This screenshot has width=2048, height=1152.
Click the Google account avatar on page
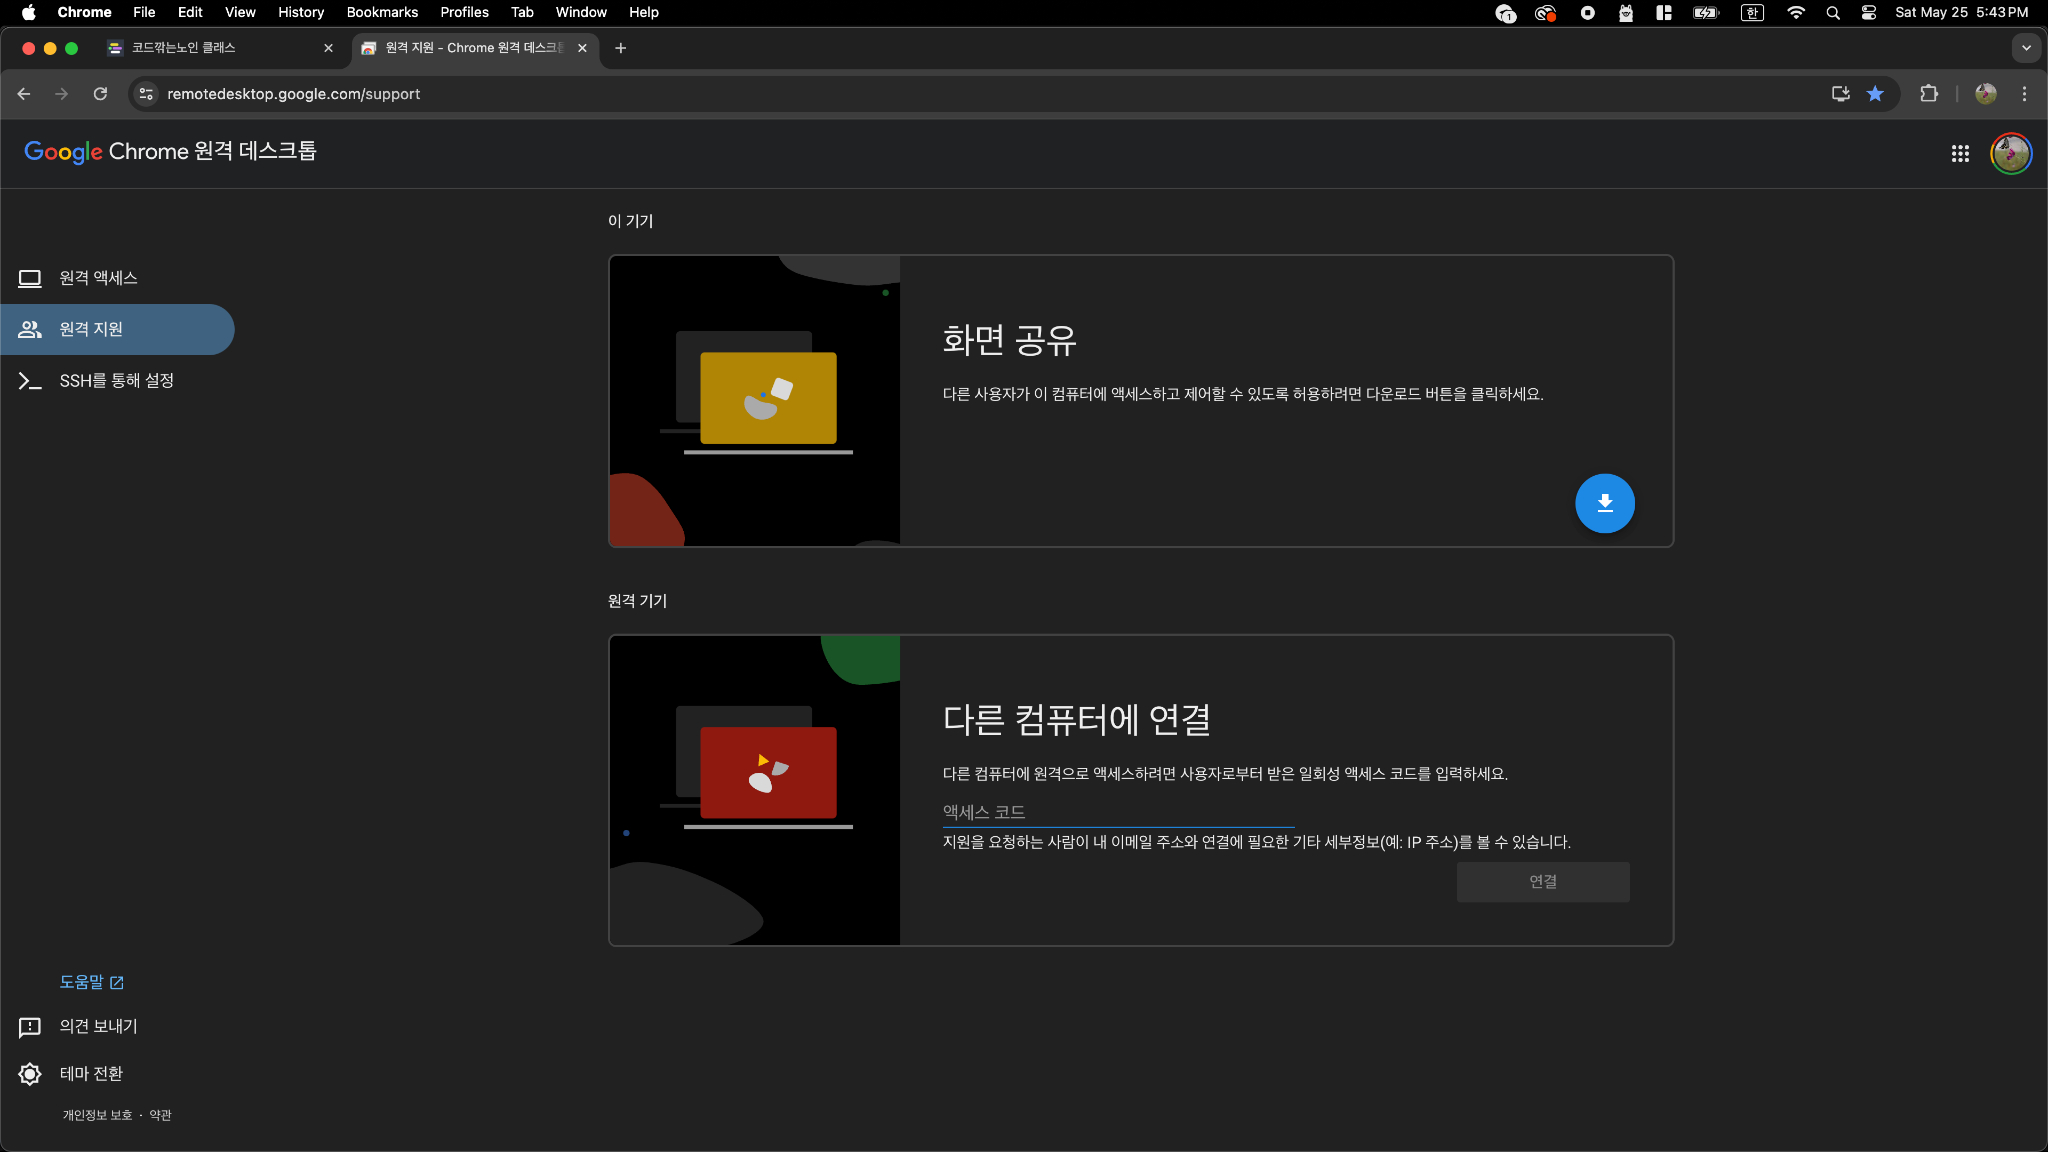2010,153
